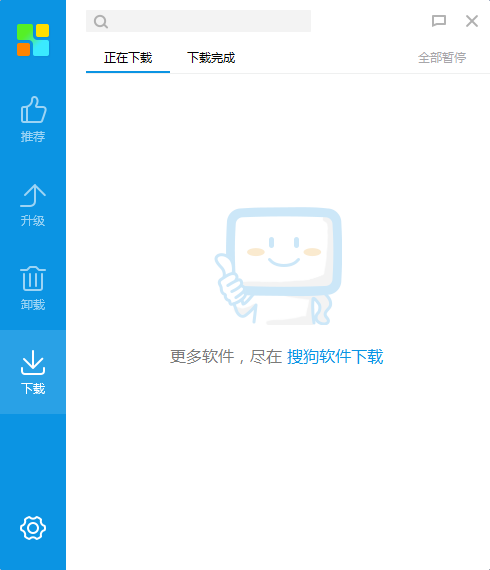Click the search magnifier icon
This screenshot has height=570, width=490.
101,21
